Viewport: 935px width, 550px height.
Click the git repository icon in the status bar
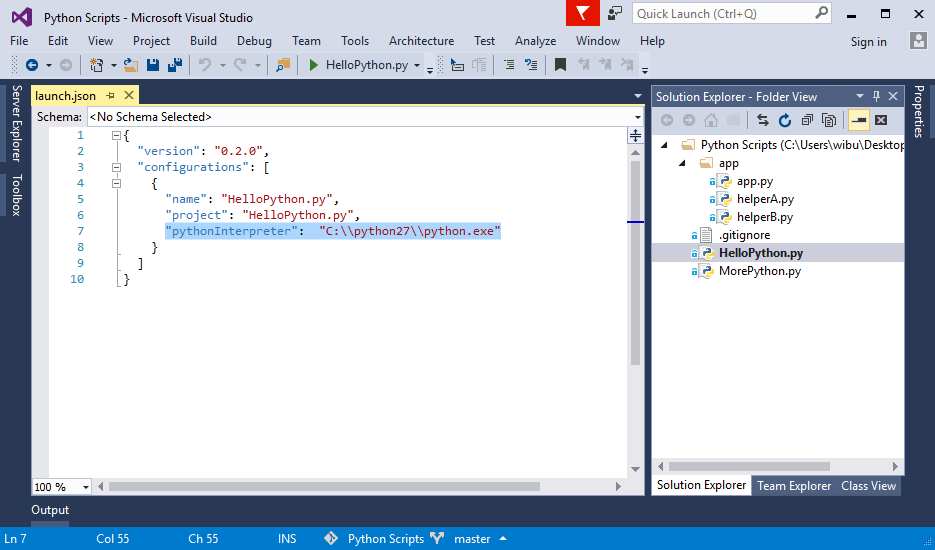pos(331,539)
